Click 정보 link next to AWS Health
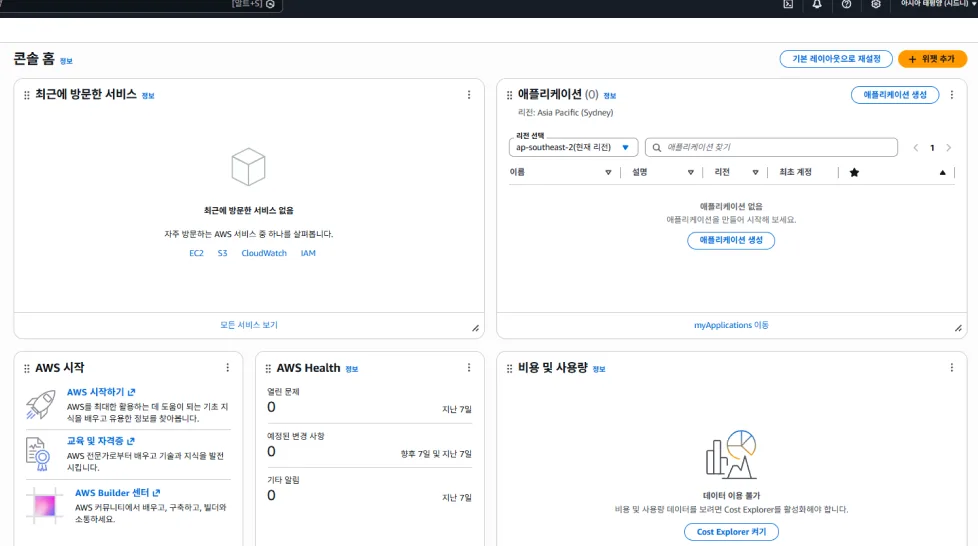Image resolution: width=978 pixels, height=546 pixels. (x=352, y=369)
